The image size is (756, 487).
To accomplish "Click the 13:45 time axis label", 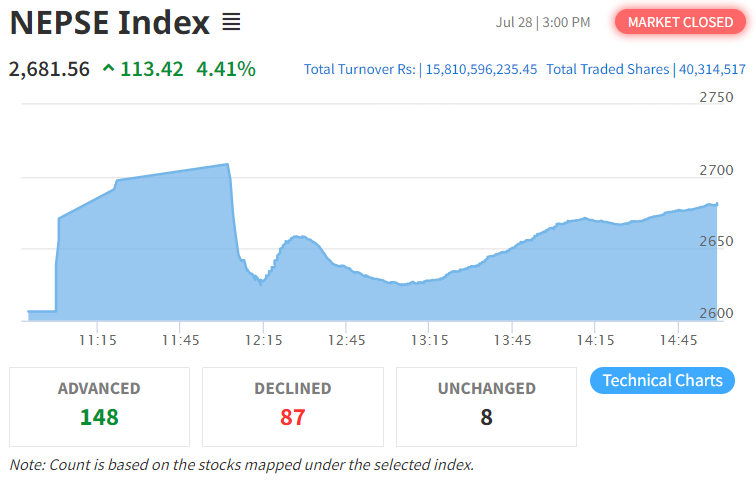I will click(511, 340).
